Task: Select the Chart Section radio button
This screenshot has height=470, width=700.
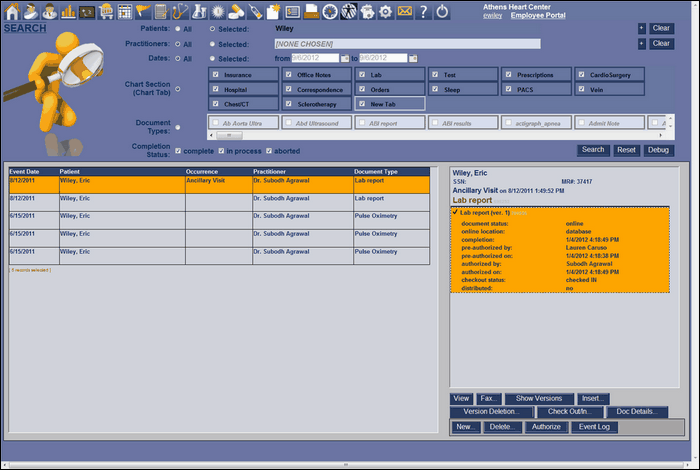Action: [x=178, y=89]
